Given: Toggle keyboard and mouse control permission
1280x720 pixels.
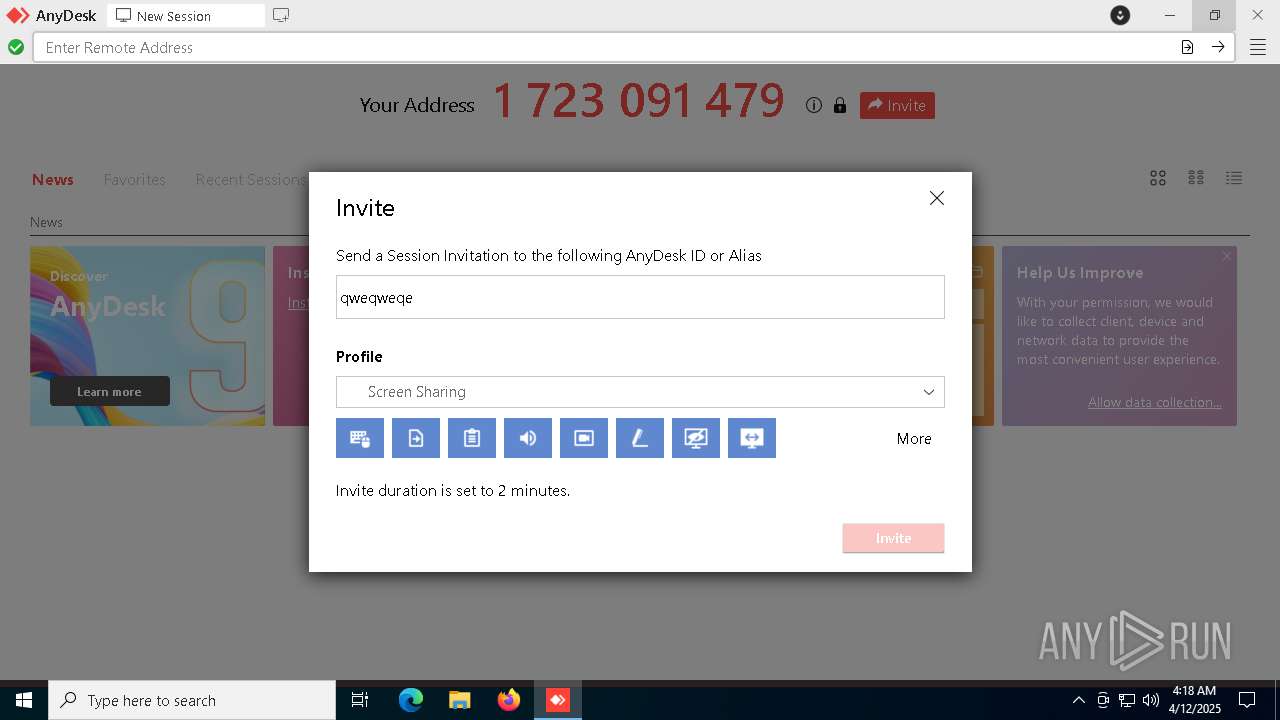Looking at the screenshot, I should point(360,438).
